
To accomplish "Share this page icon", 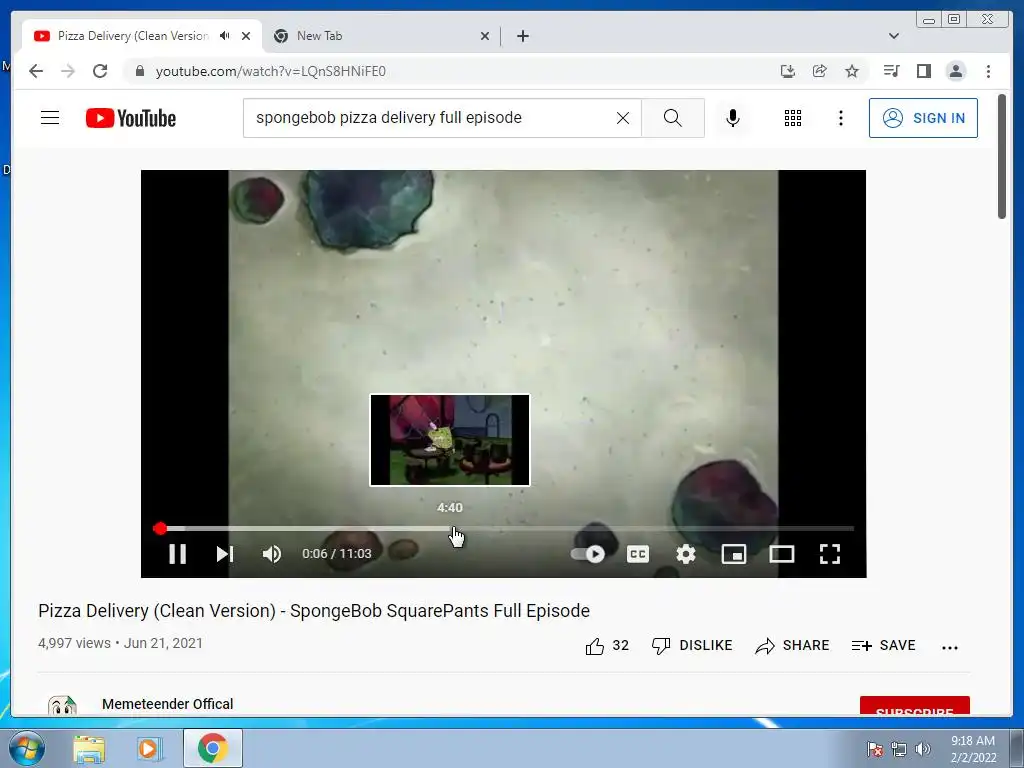I will point(820,71).
